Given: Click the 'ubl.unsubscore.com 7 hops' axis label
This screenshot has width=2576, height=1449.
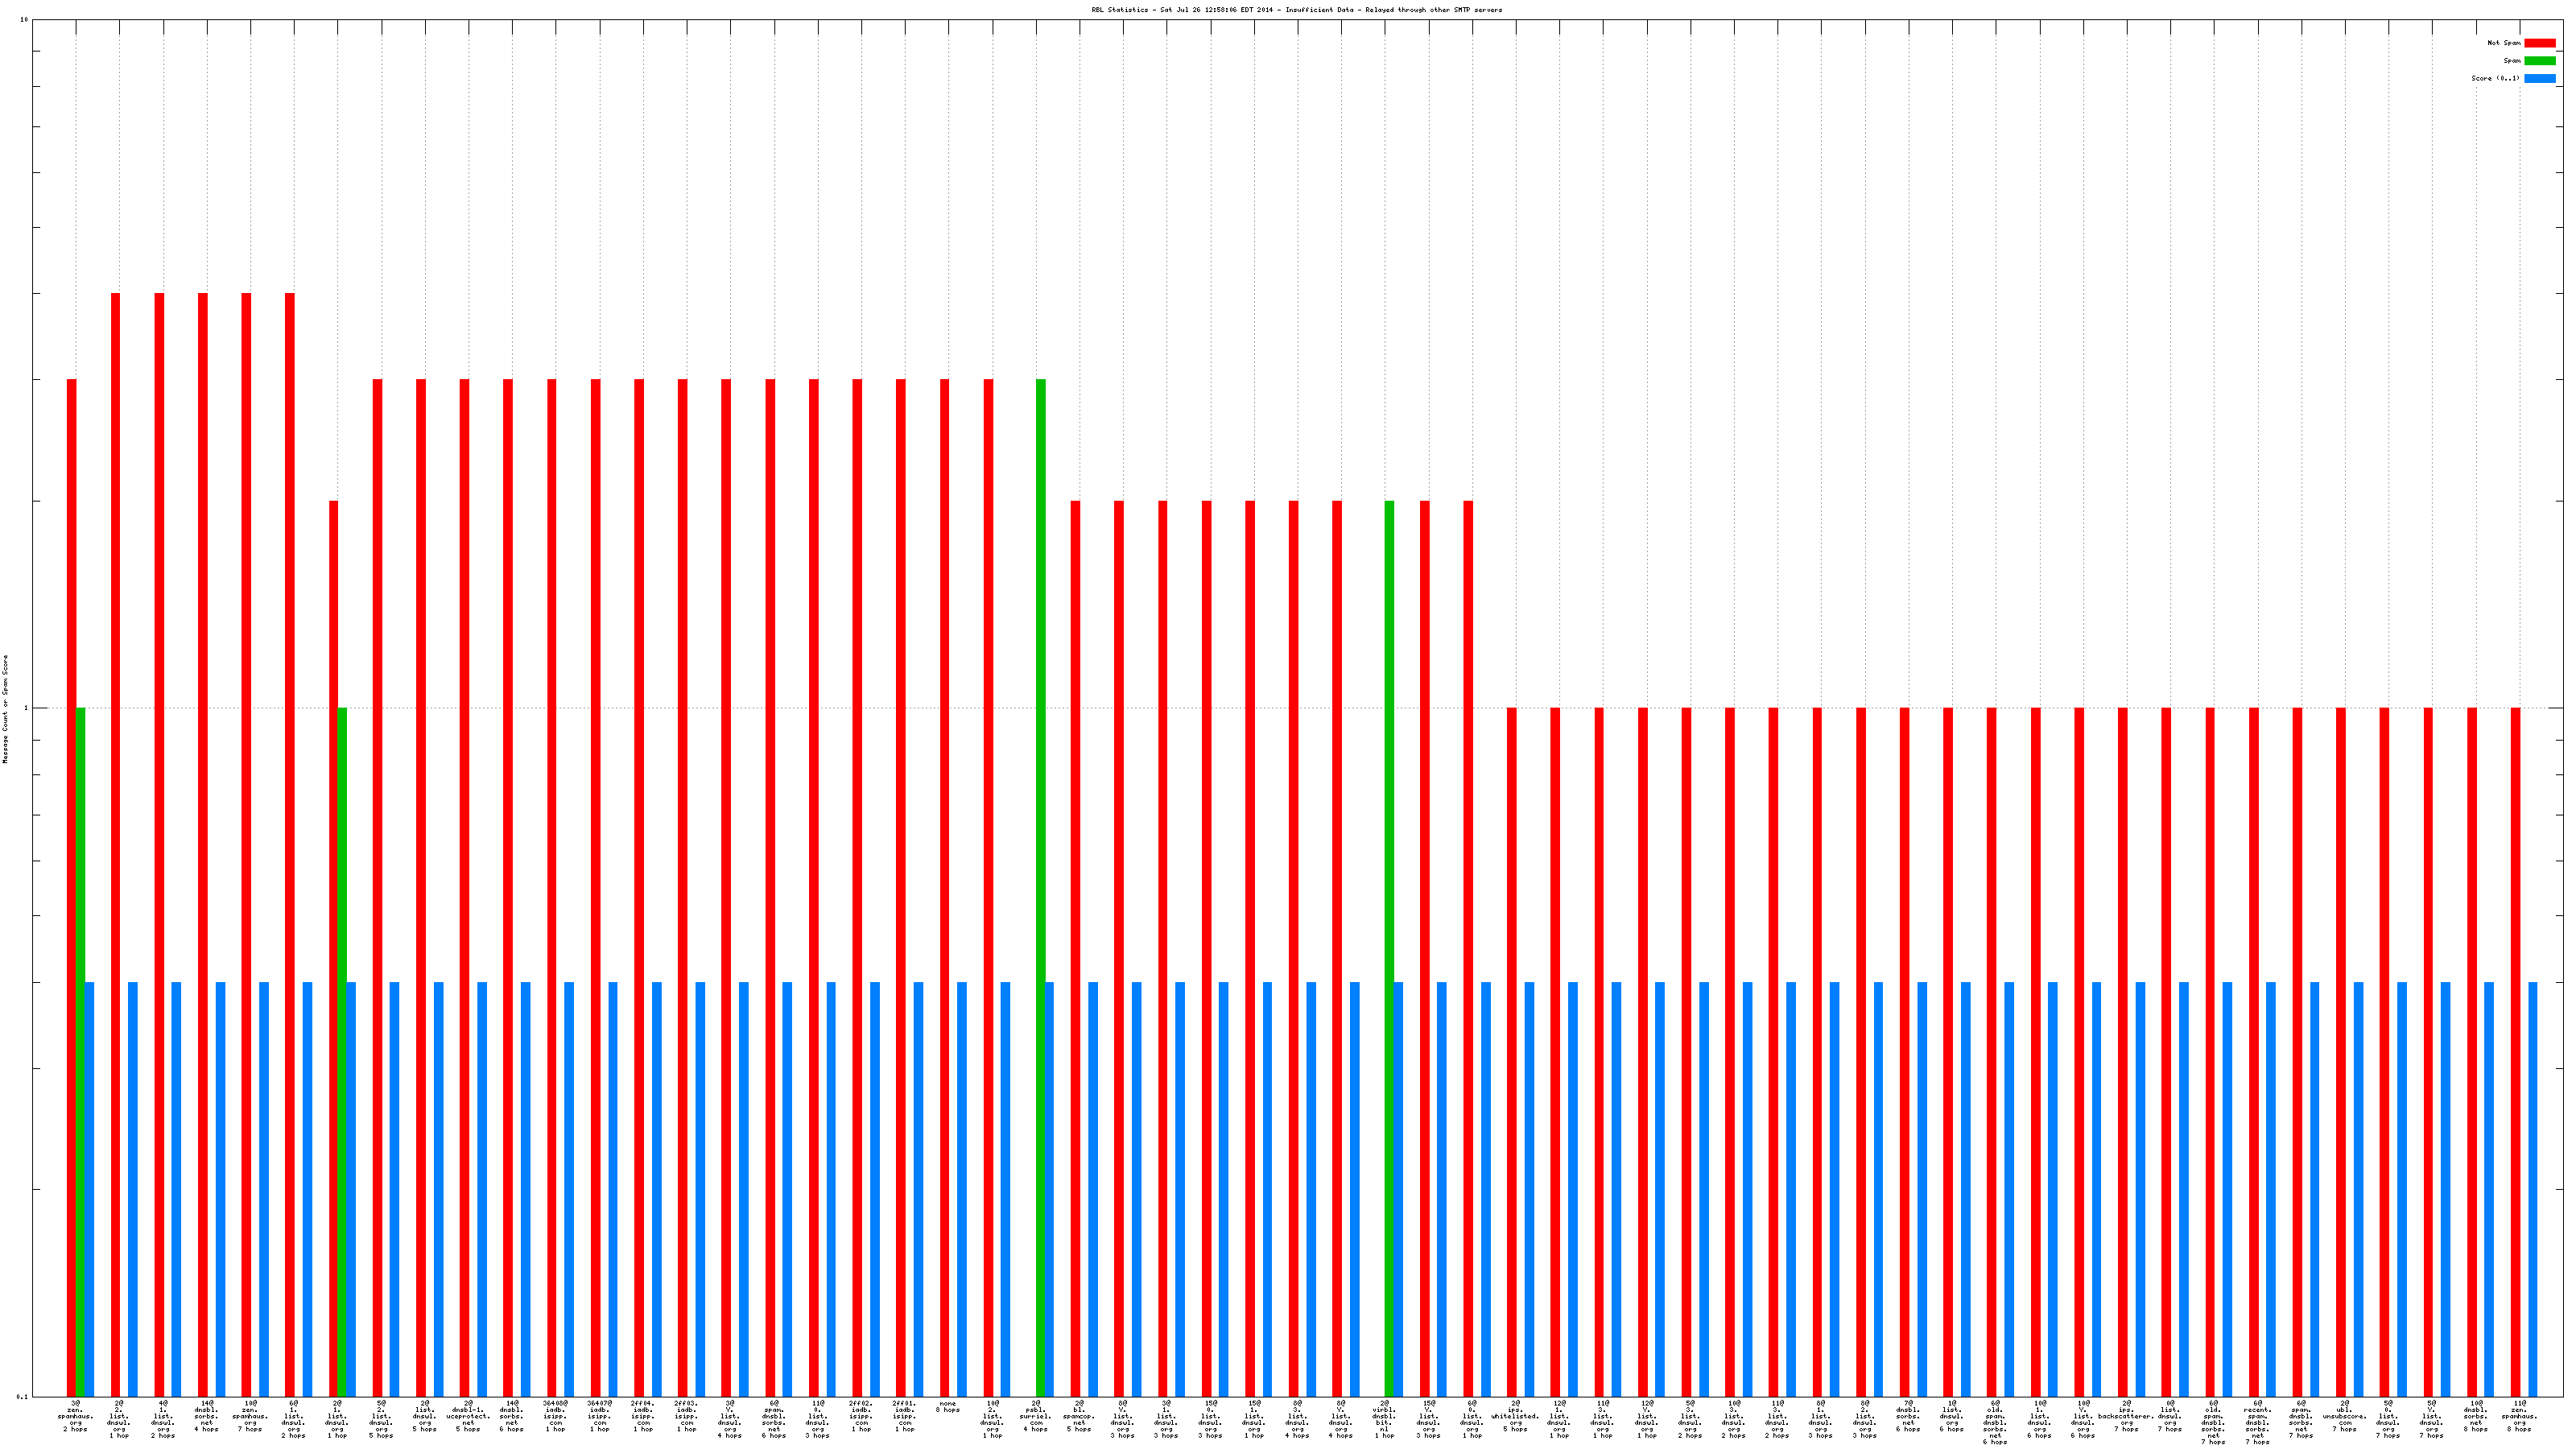Looking at the screenshot, I should 2344,1416.
